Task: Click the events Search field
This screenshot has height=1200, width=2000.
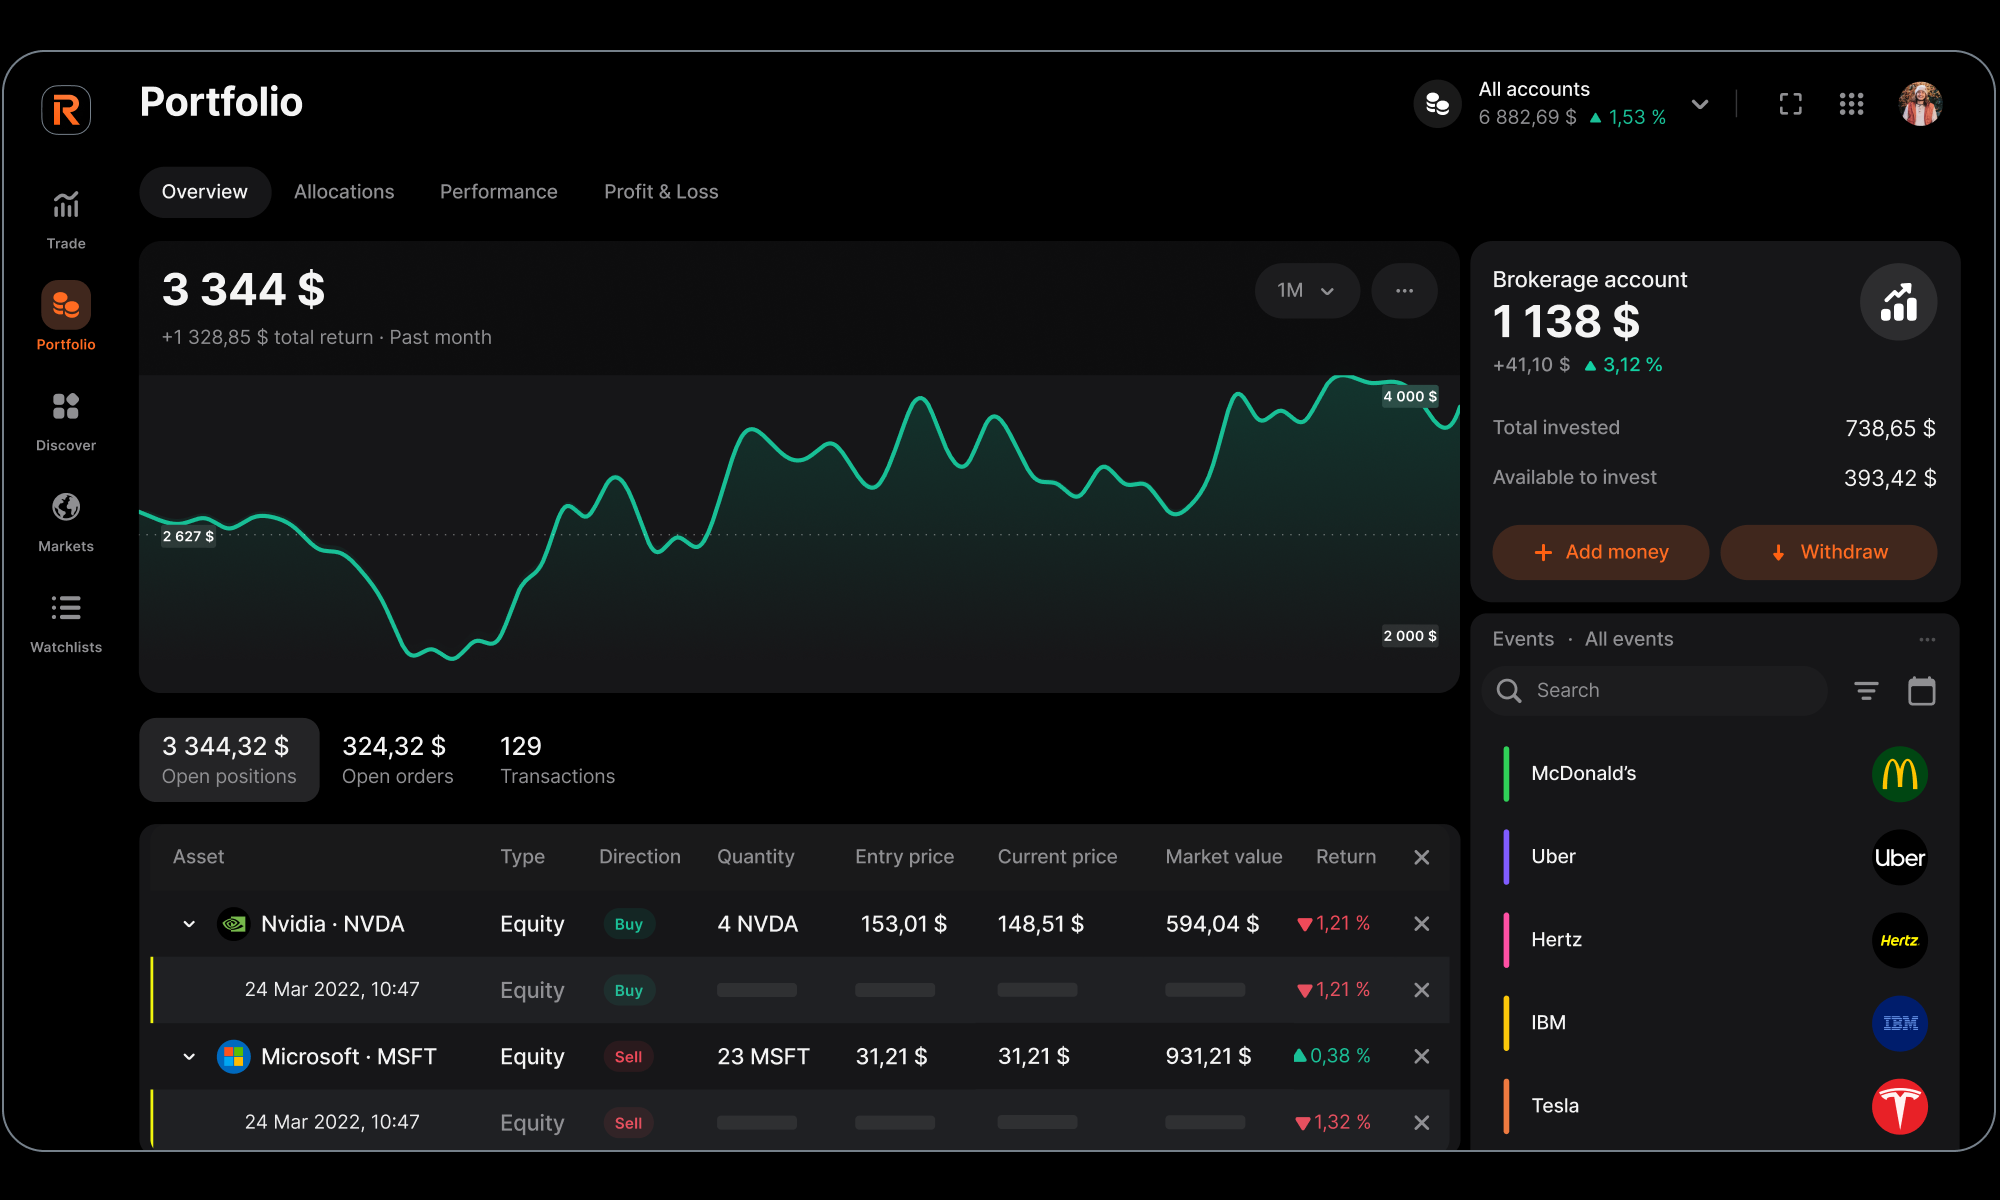Action: [1660, 691]
